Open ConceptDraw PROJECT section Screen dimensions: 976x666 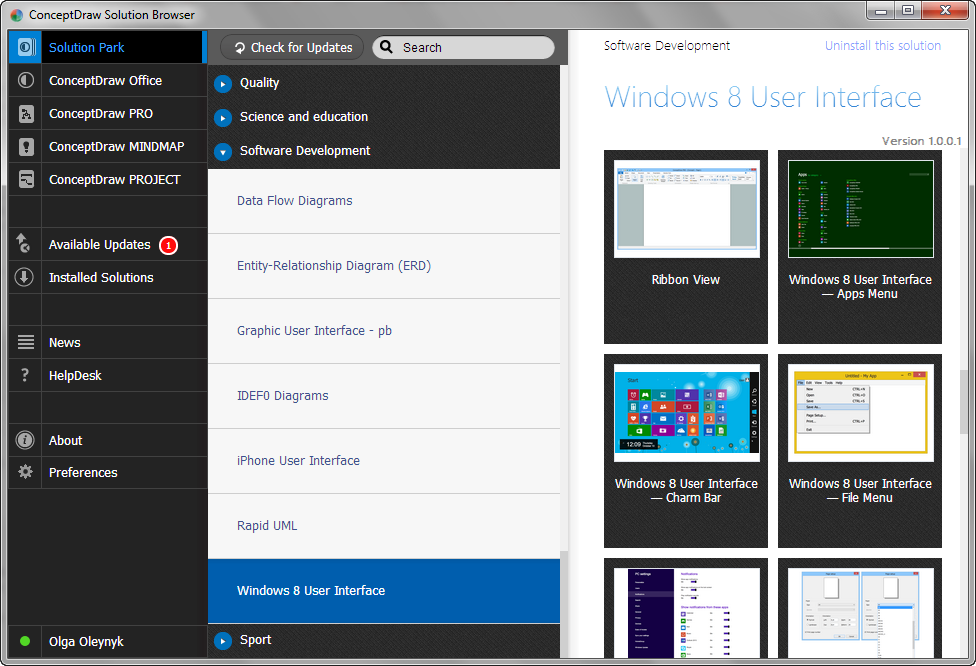(x=107, y=179)
